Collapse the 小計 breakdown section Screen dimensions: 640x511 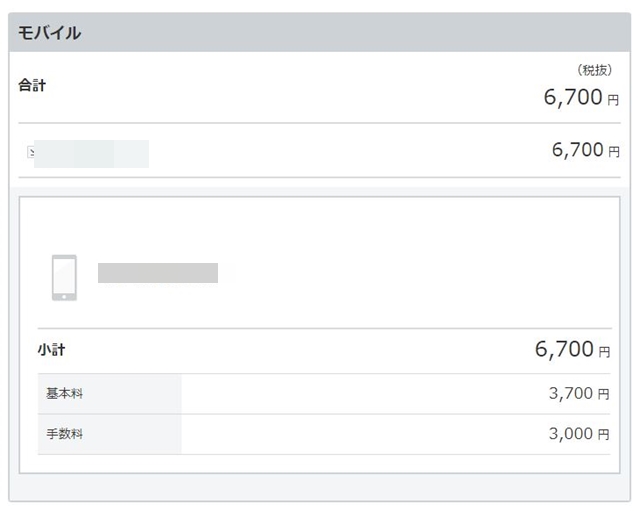point(324,351)
